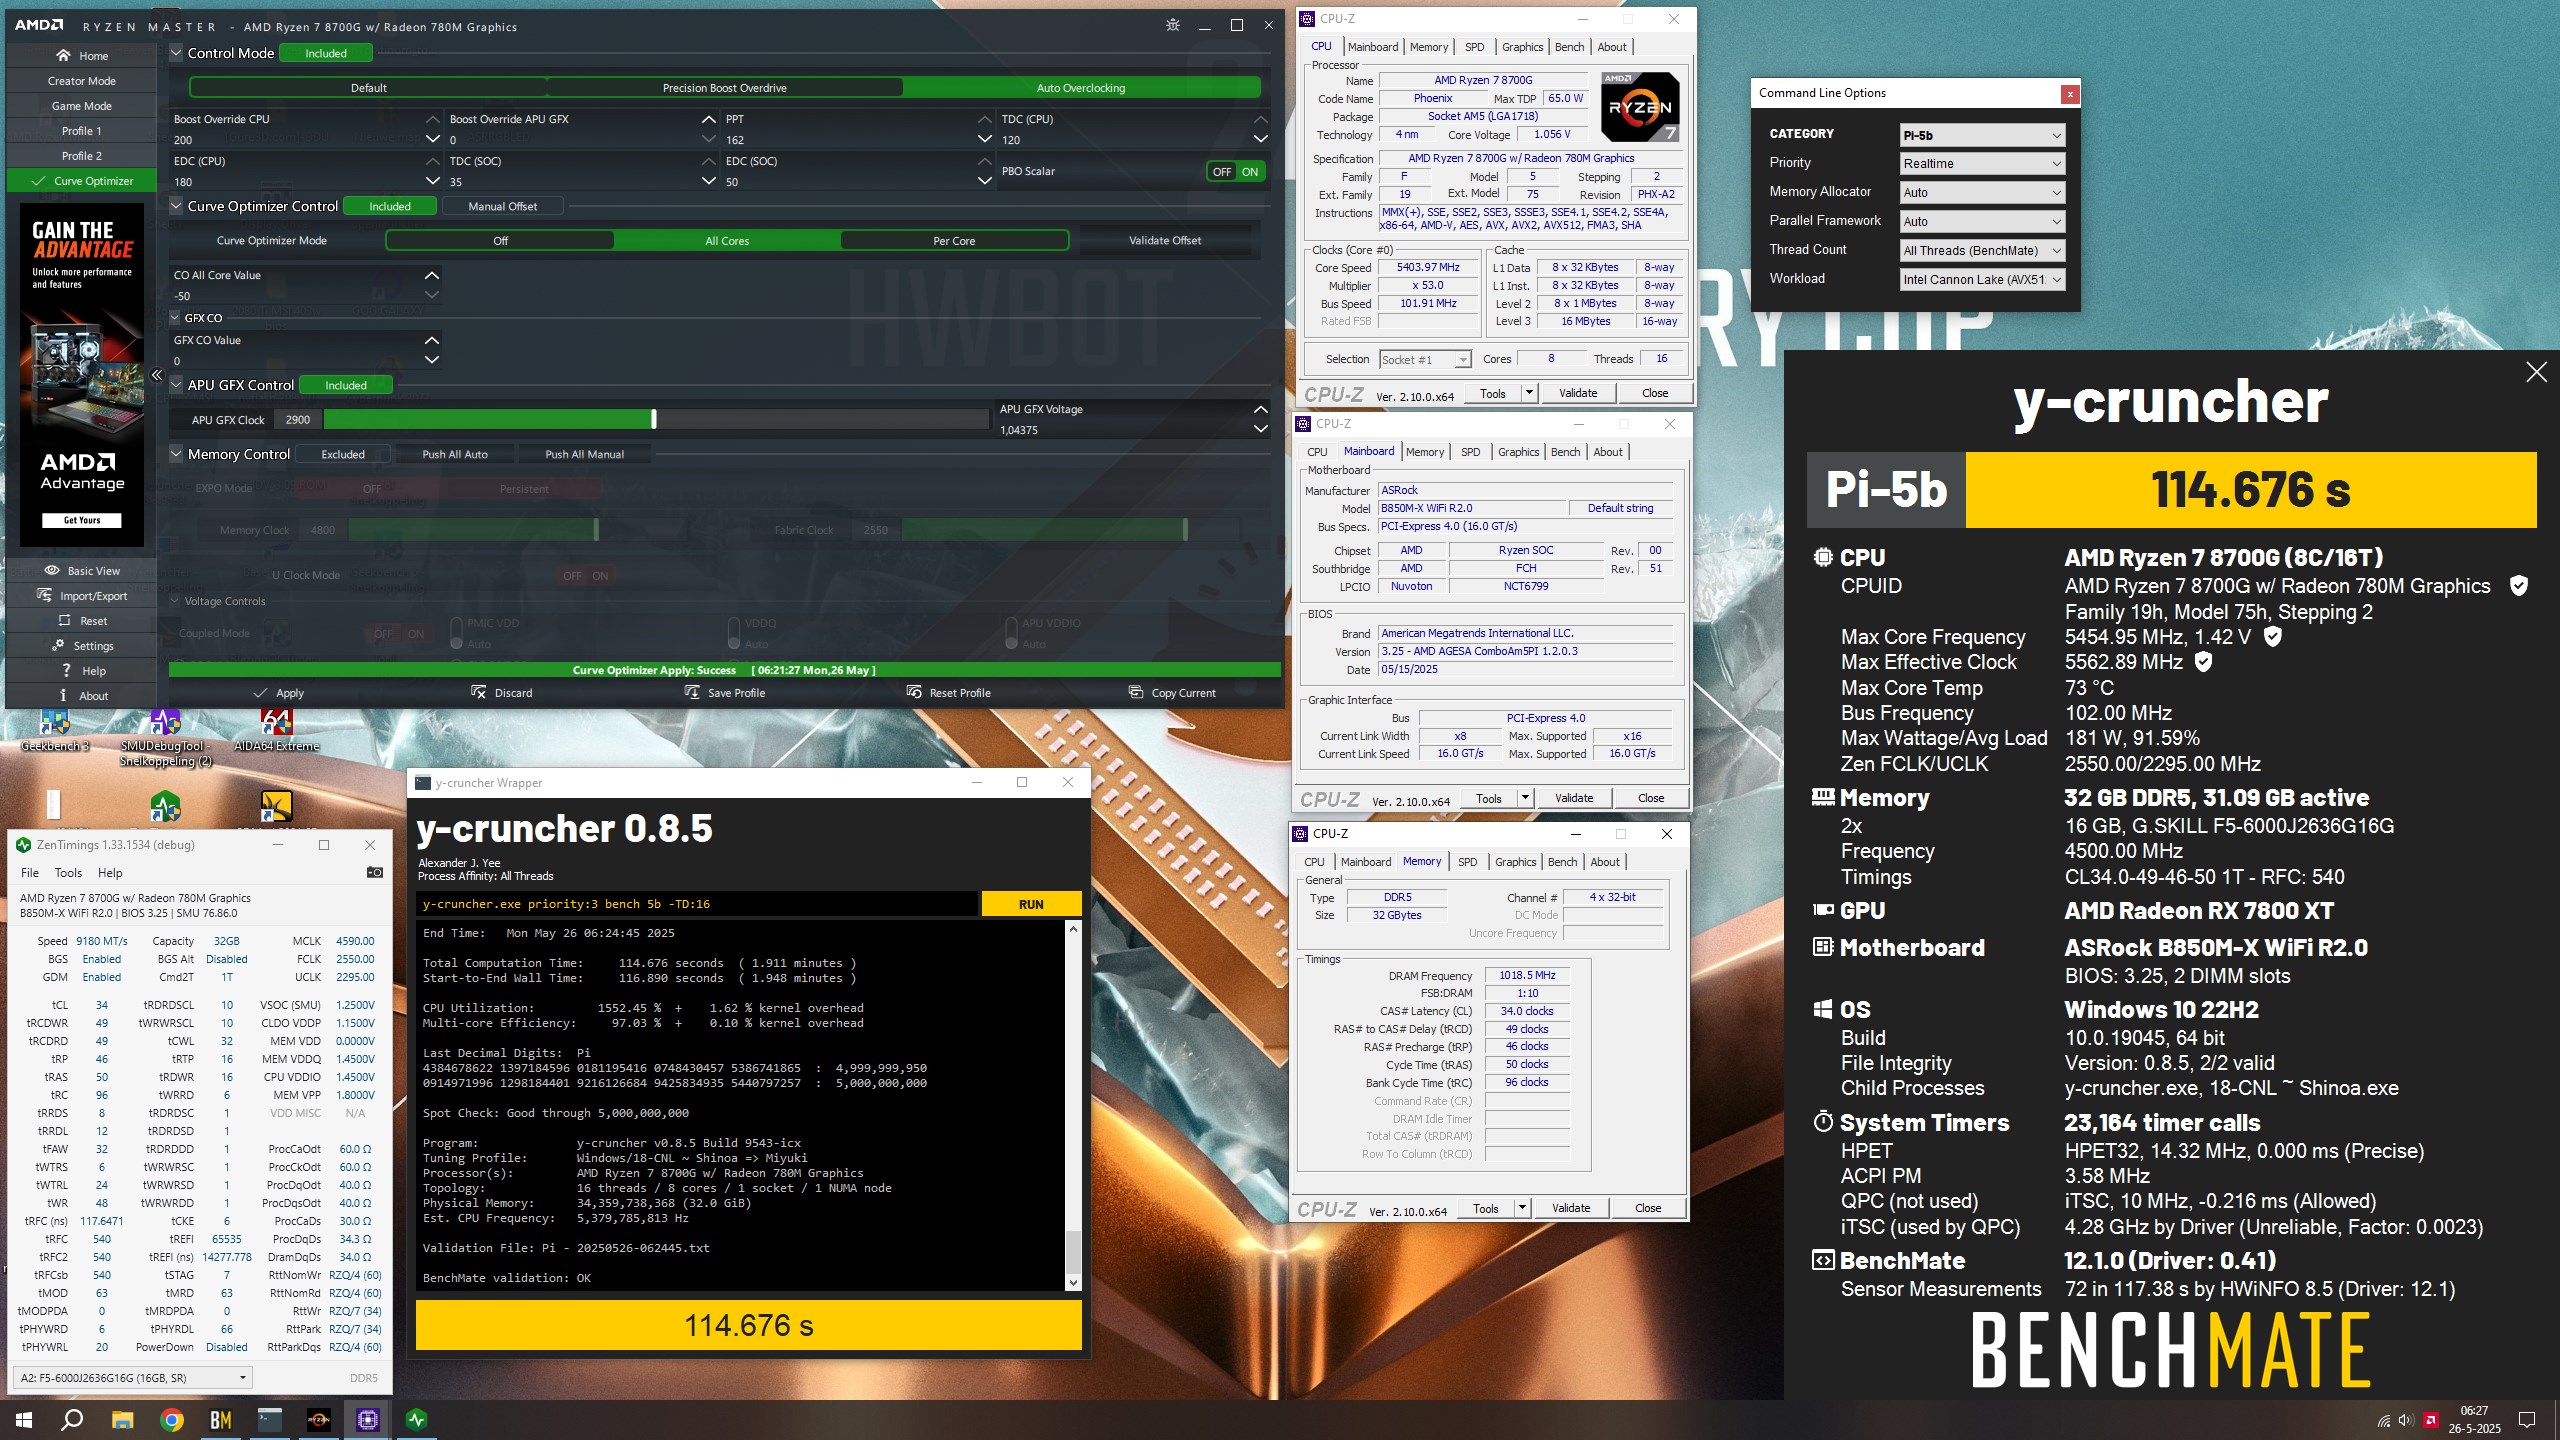Save Profile in Ryzen Master
Viewport: 2560px width, 1440px height.
(x=725, y=693)
